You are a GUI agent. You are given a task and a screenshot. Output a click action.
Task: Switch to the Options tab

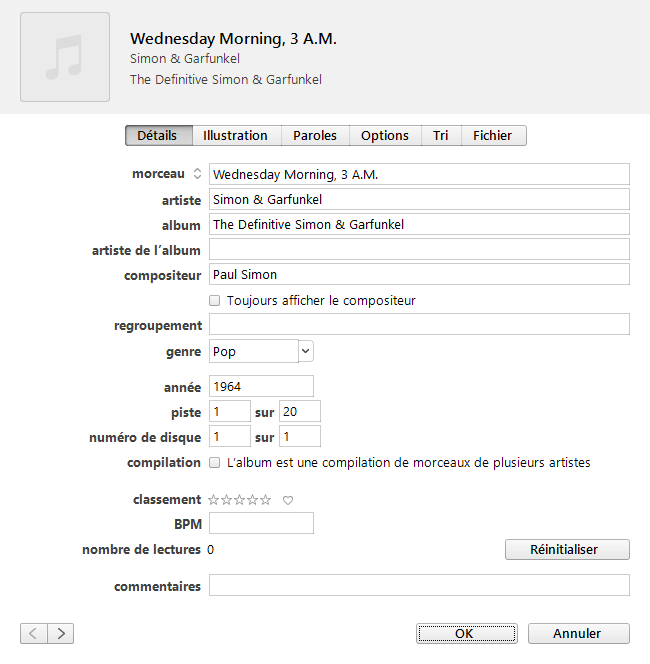point(385,136)
